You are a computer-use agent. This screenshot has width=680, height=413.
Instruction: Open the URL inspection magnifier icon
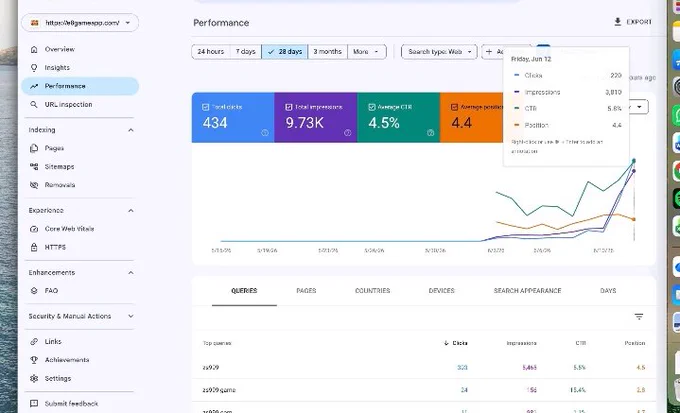point(34,105)
